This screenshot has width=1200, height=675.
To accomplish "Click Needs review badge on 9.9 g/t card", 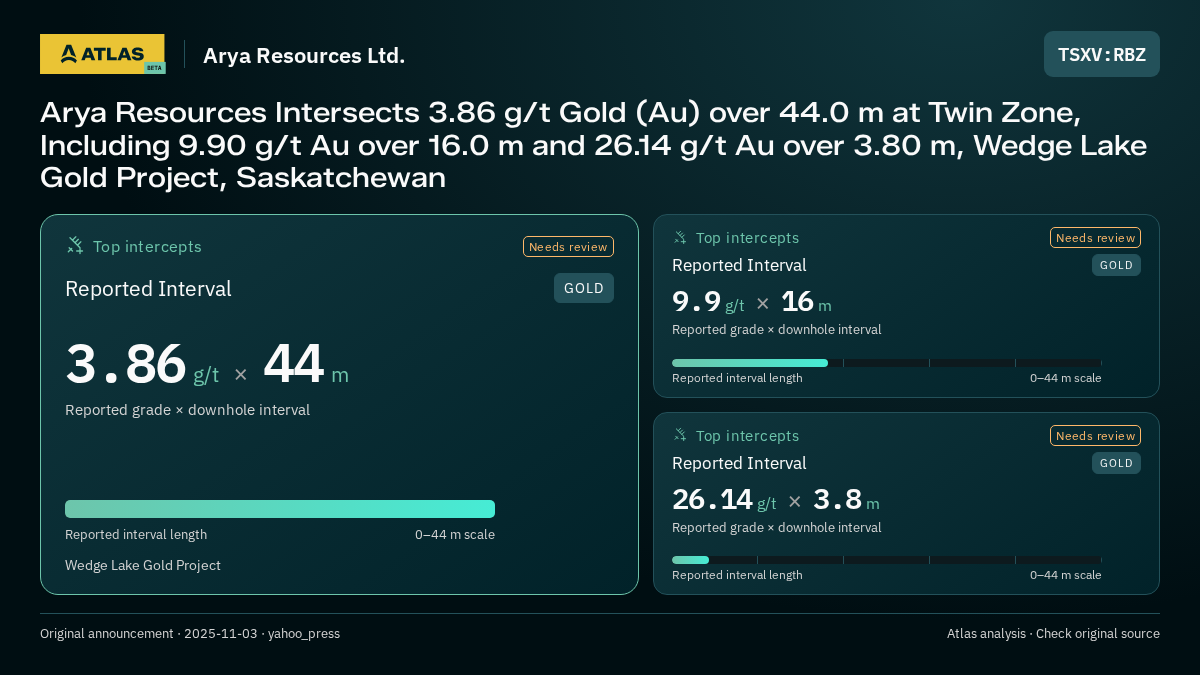I will coord(1095,237).
